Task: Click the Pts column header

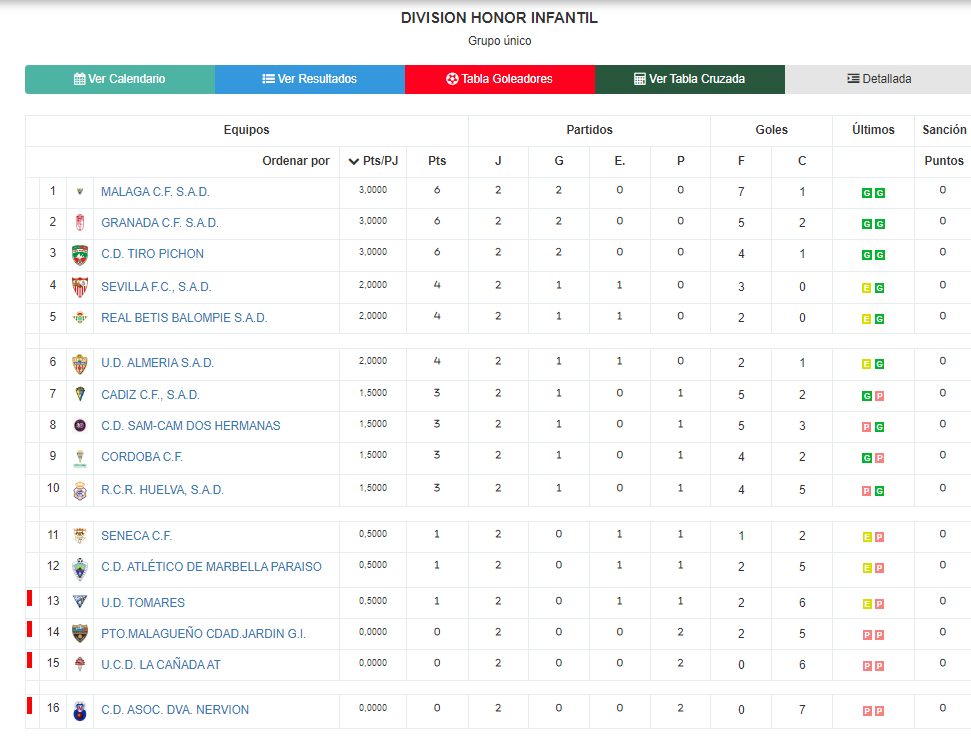Action: (x=437, y=161)
